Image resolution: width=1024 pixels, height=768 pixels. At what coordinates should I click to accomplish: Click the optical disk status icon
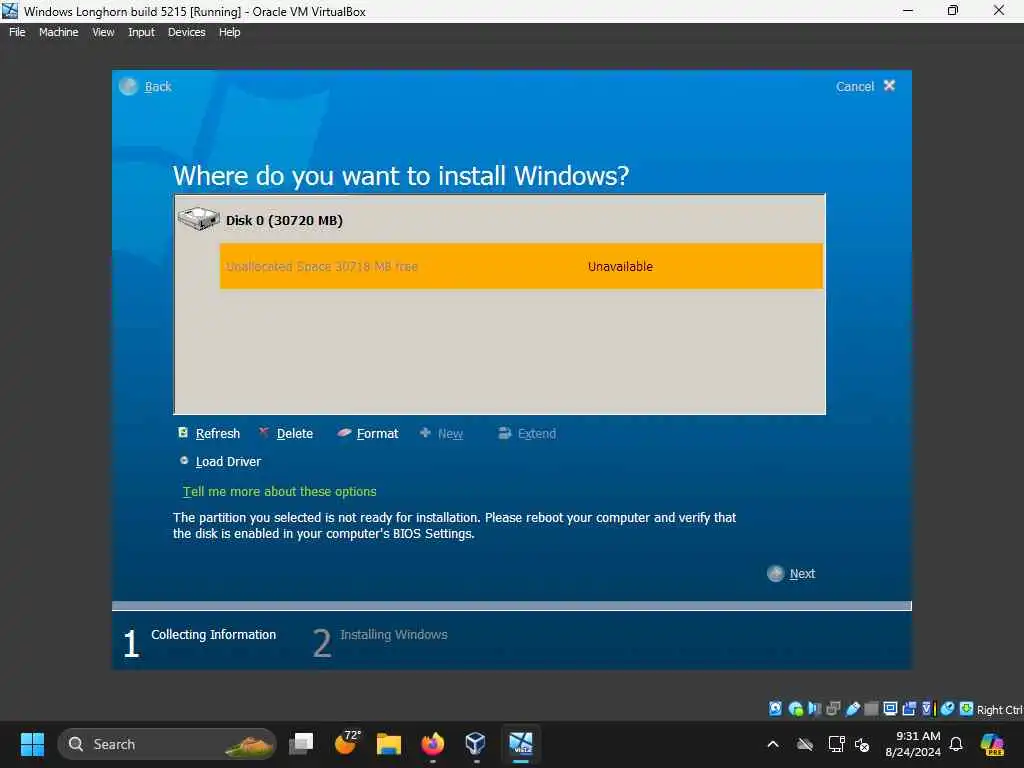(x=795, y=709)
